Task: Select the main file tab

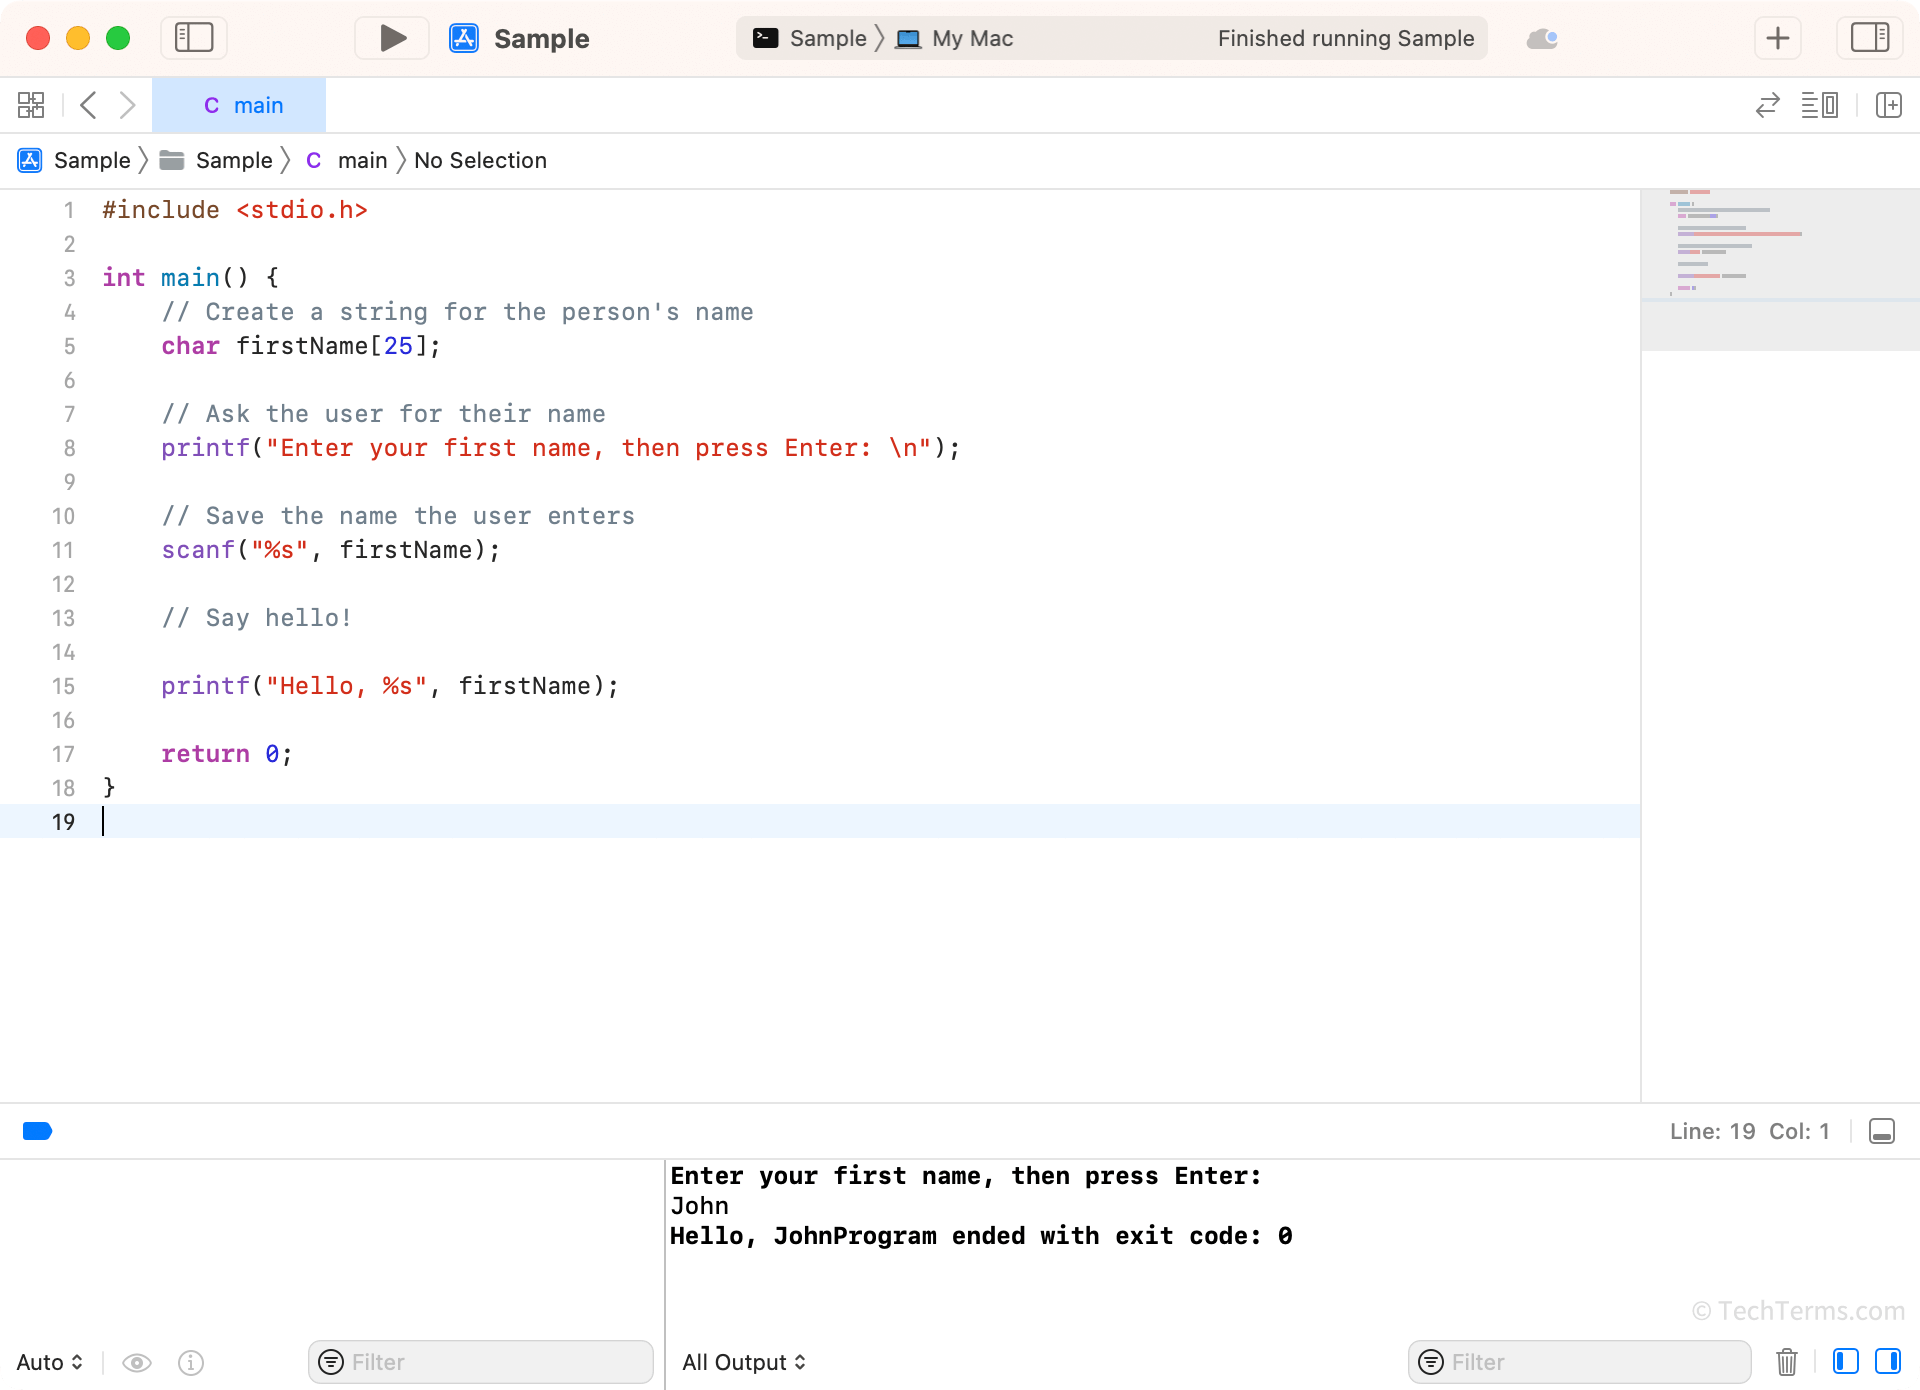Action: point(239,105)
